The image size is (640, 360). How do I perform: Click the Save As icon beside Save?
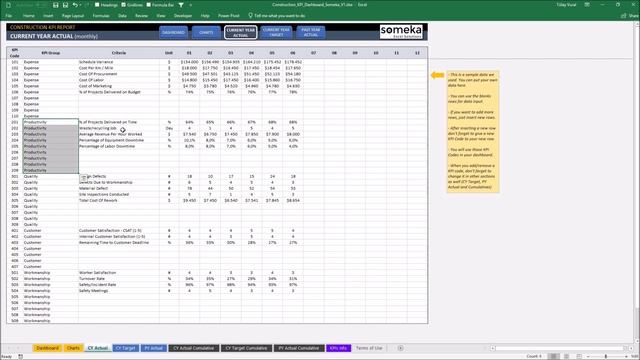[65, 5]
